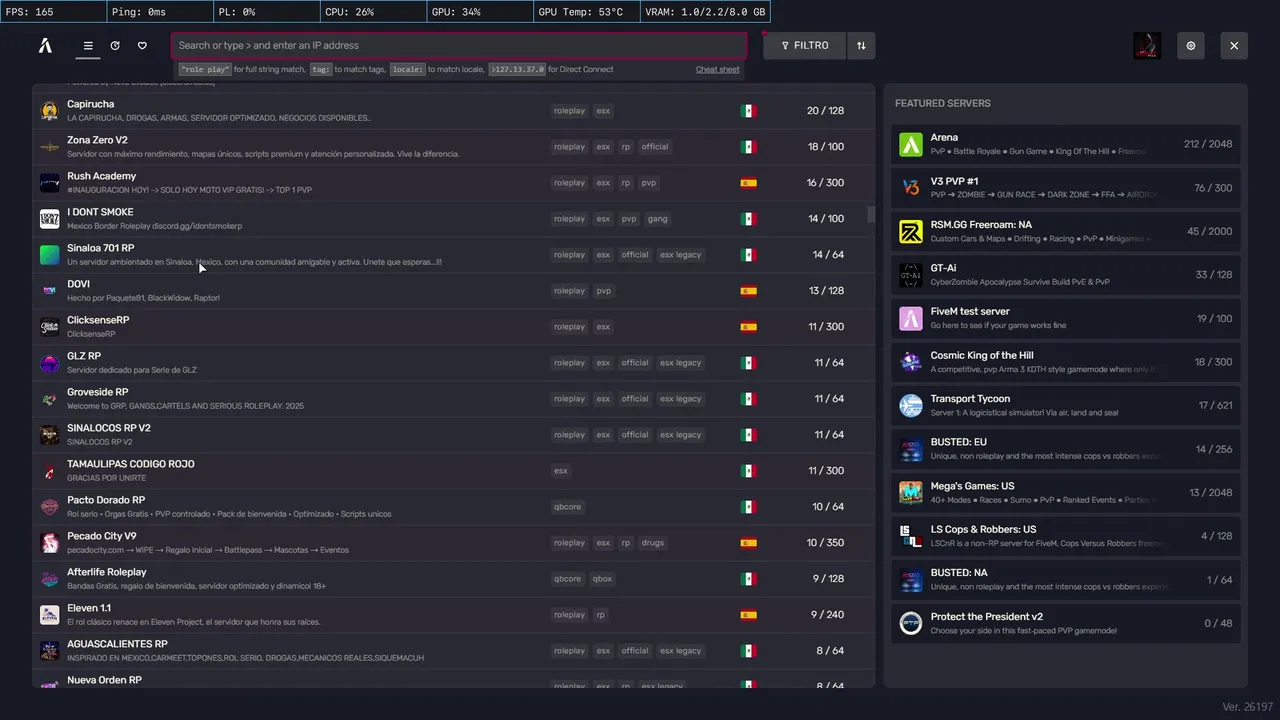
Task: Filter by 'official' tag on Zona Zero V2
Action: [655, 147]
